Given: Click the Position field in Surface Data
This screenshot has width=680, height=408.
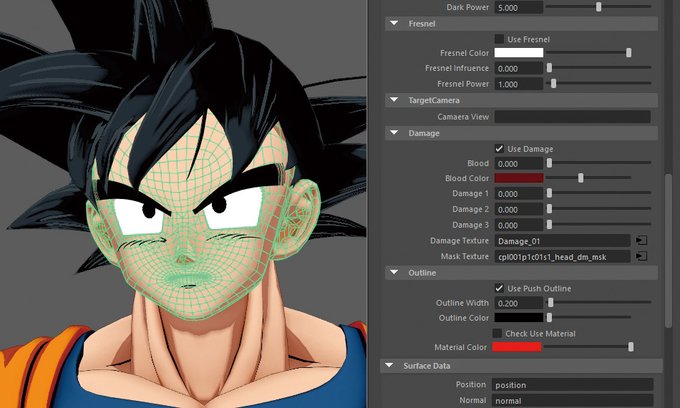Looking at the screenshot, I should (x=572, y=385).
